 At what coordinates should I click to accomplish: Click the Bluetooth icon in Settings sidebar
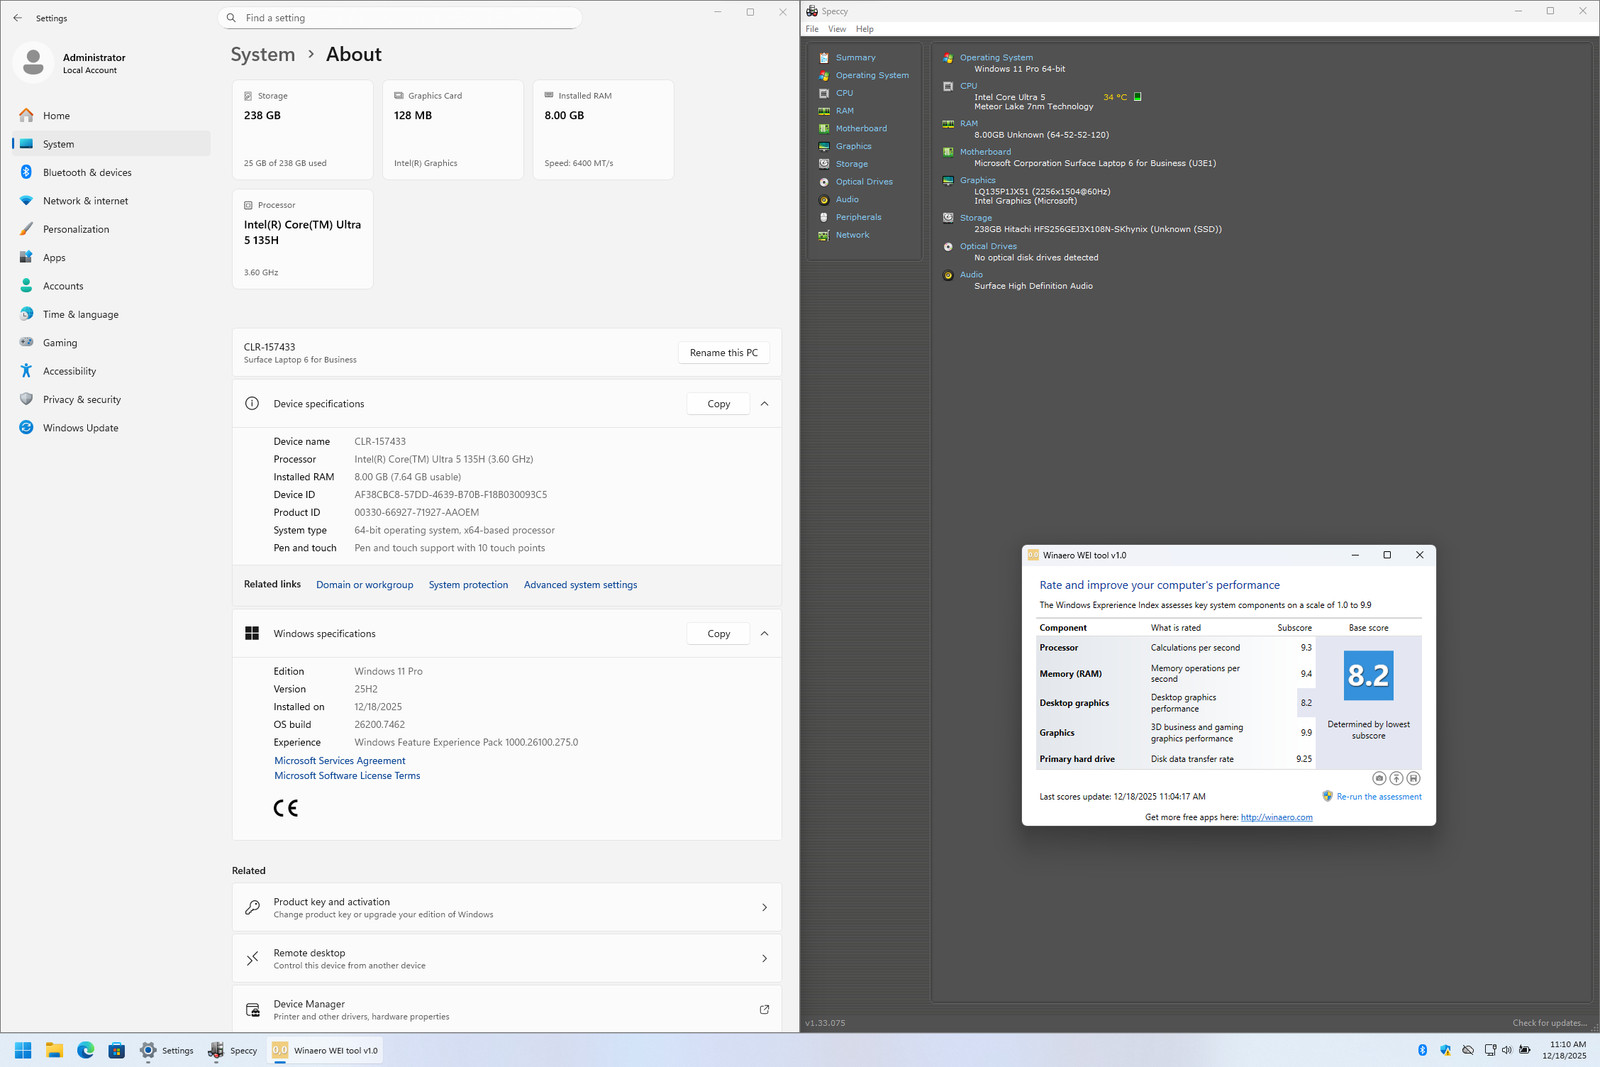26,172
